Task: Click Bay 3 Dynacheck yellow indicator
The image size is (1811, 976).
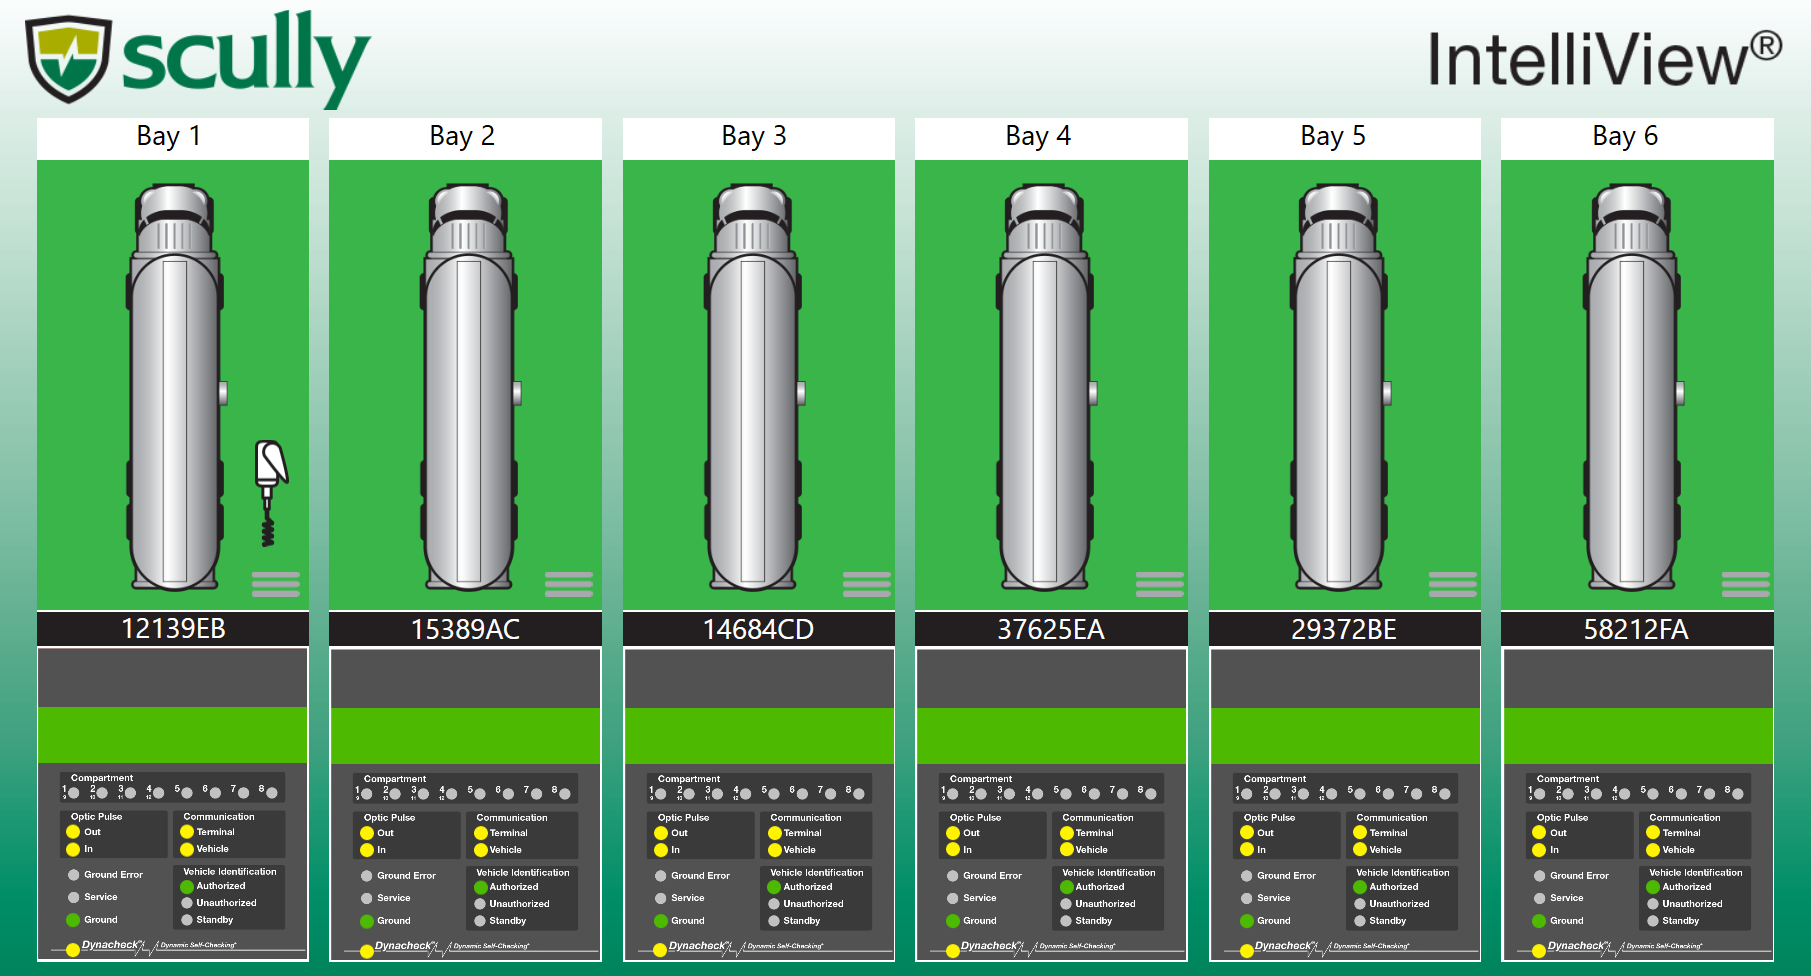Action: click(x=660, y=950)
